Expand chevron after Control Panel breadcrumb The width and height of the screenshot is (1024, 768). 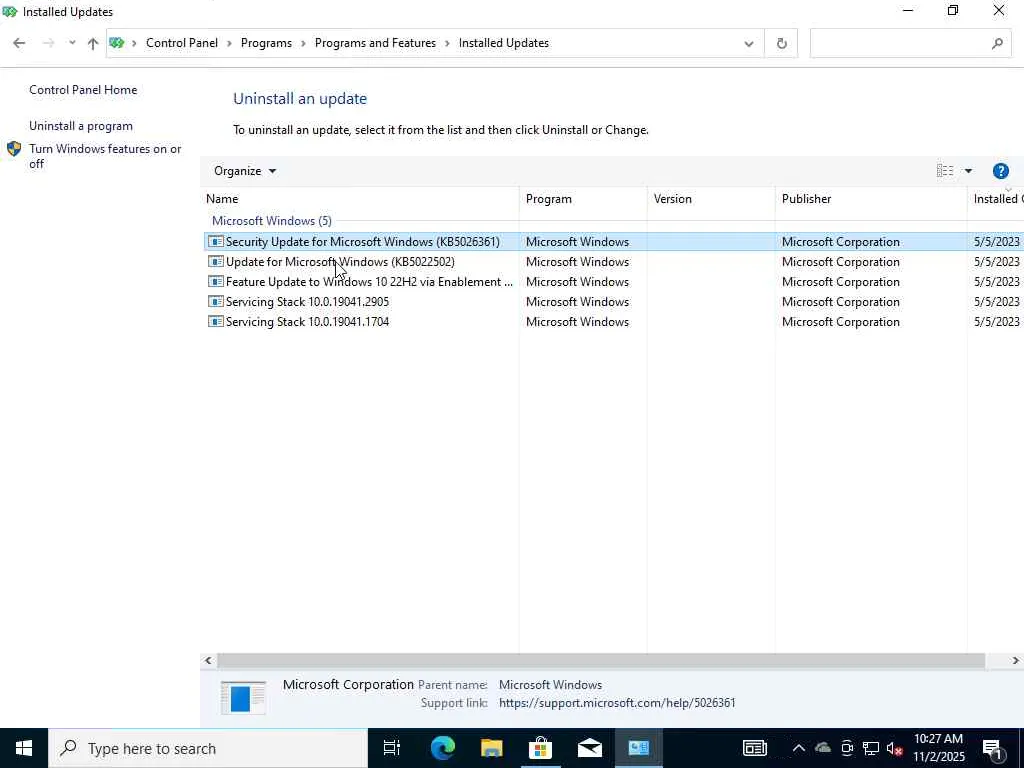tap(229, 44)
